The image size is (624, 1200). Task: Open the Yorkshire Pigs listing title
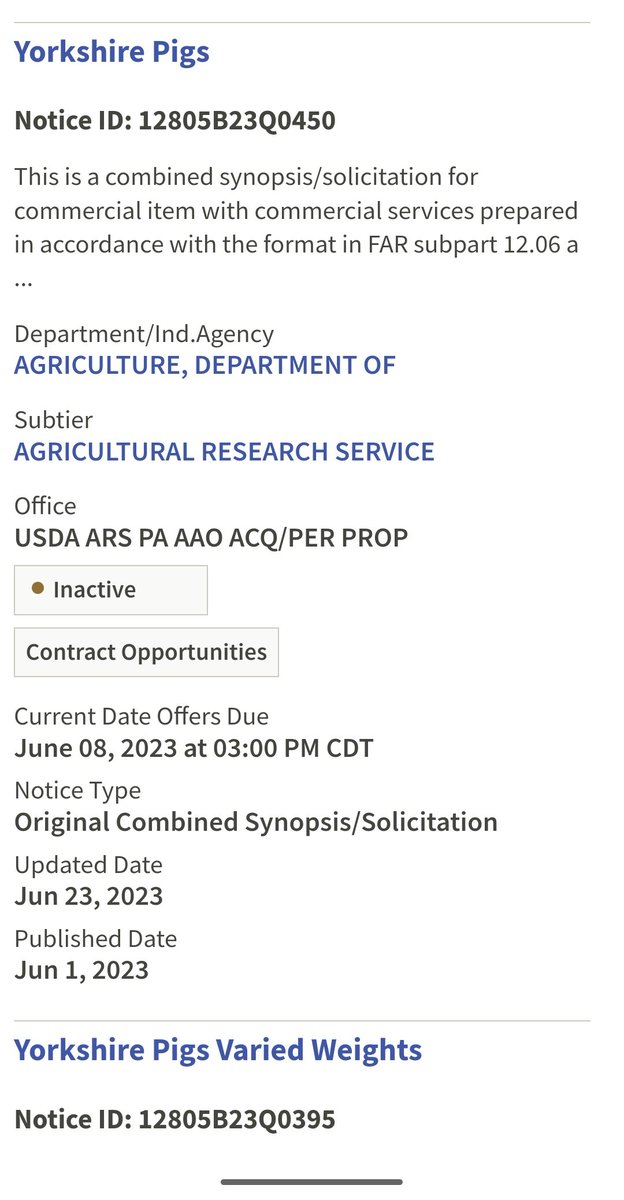(112, 52)
